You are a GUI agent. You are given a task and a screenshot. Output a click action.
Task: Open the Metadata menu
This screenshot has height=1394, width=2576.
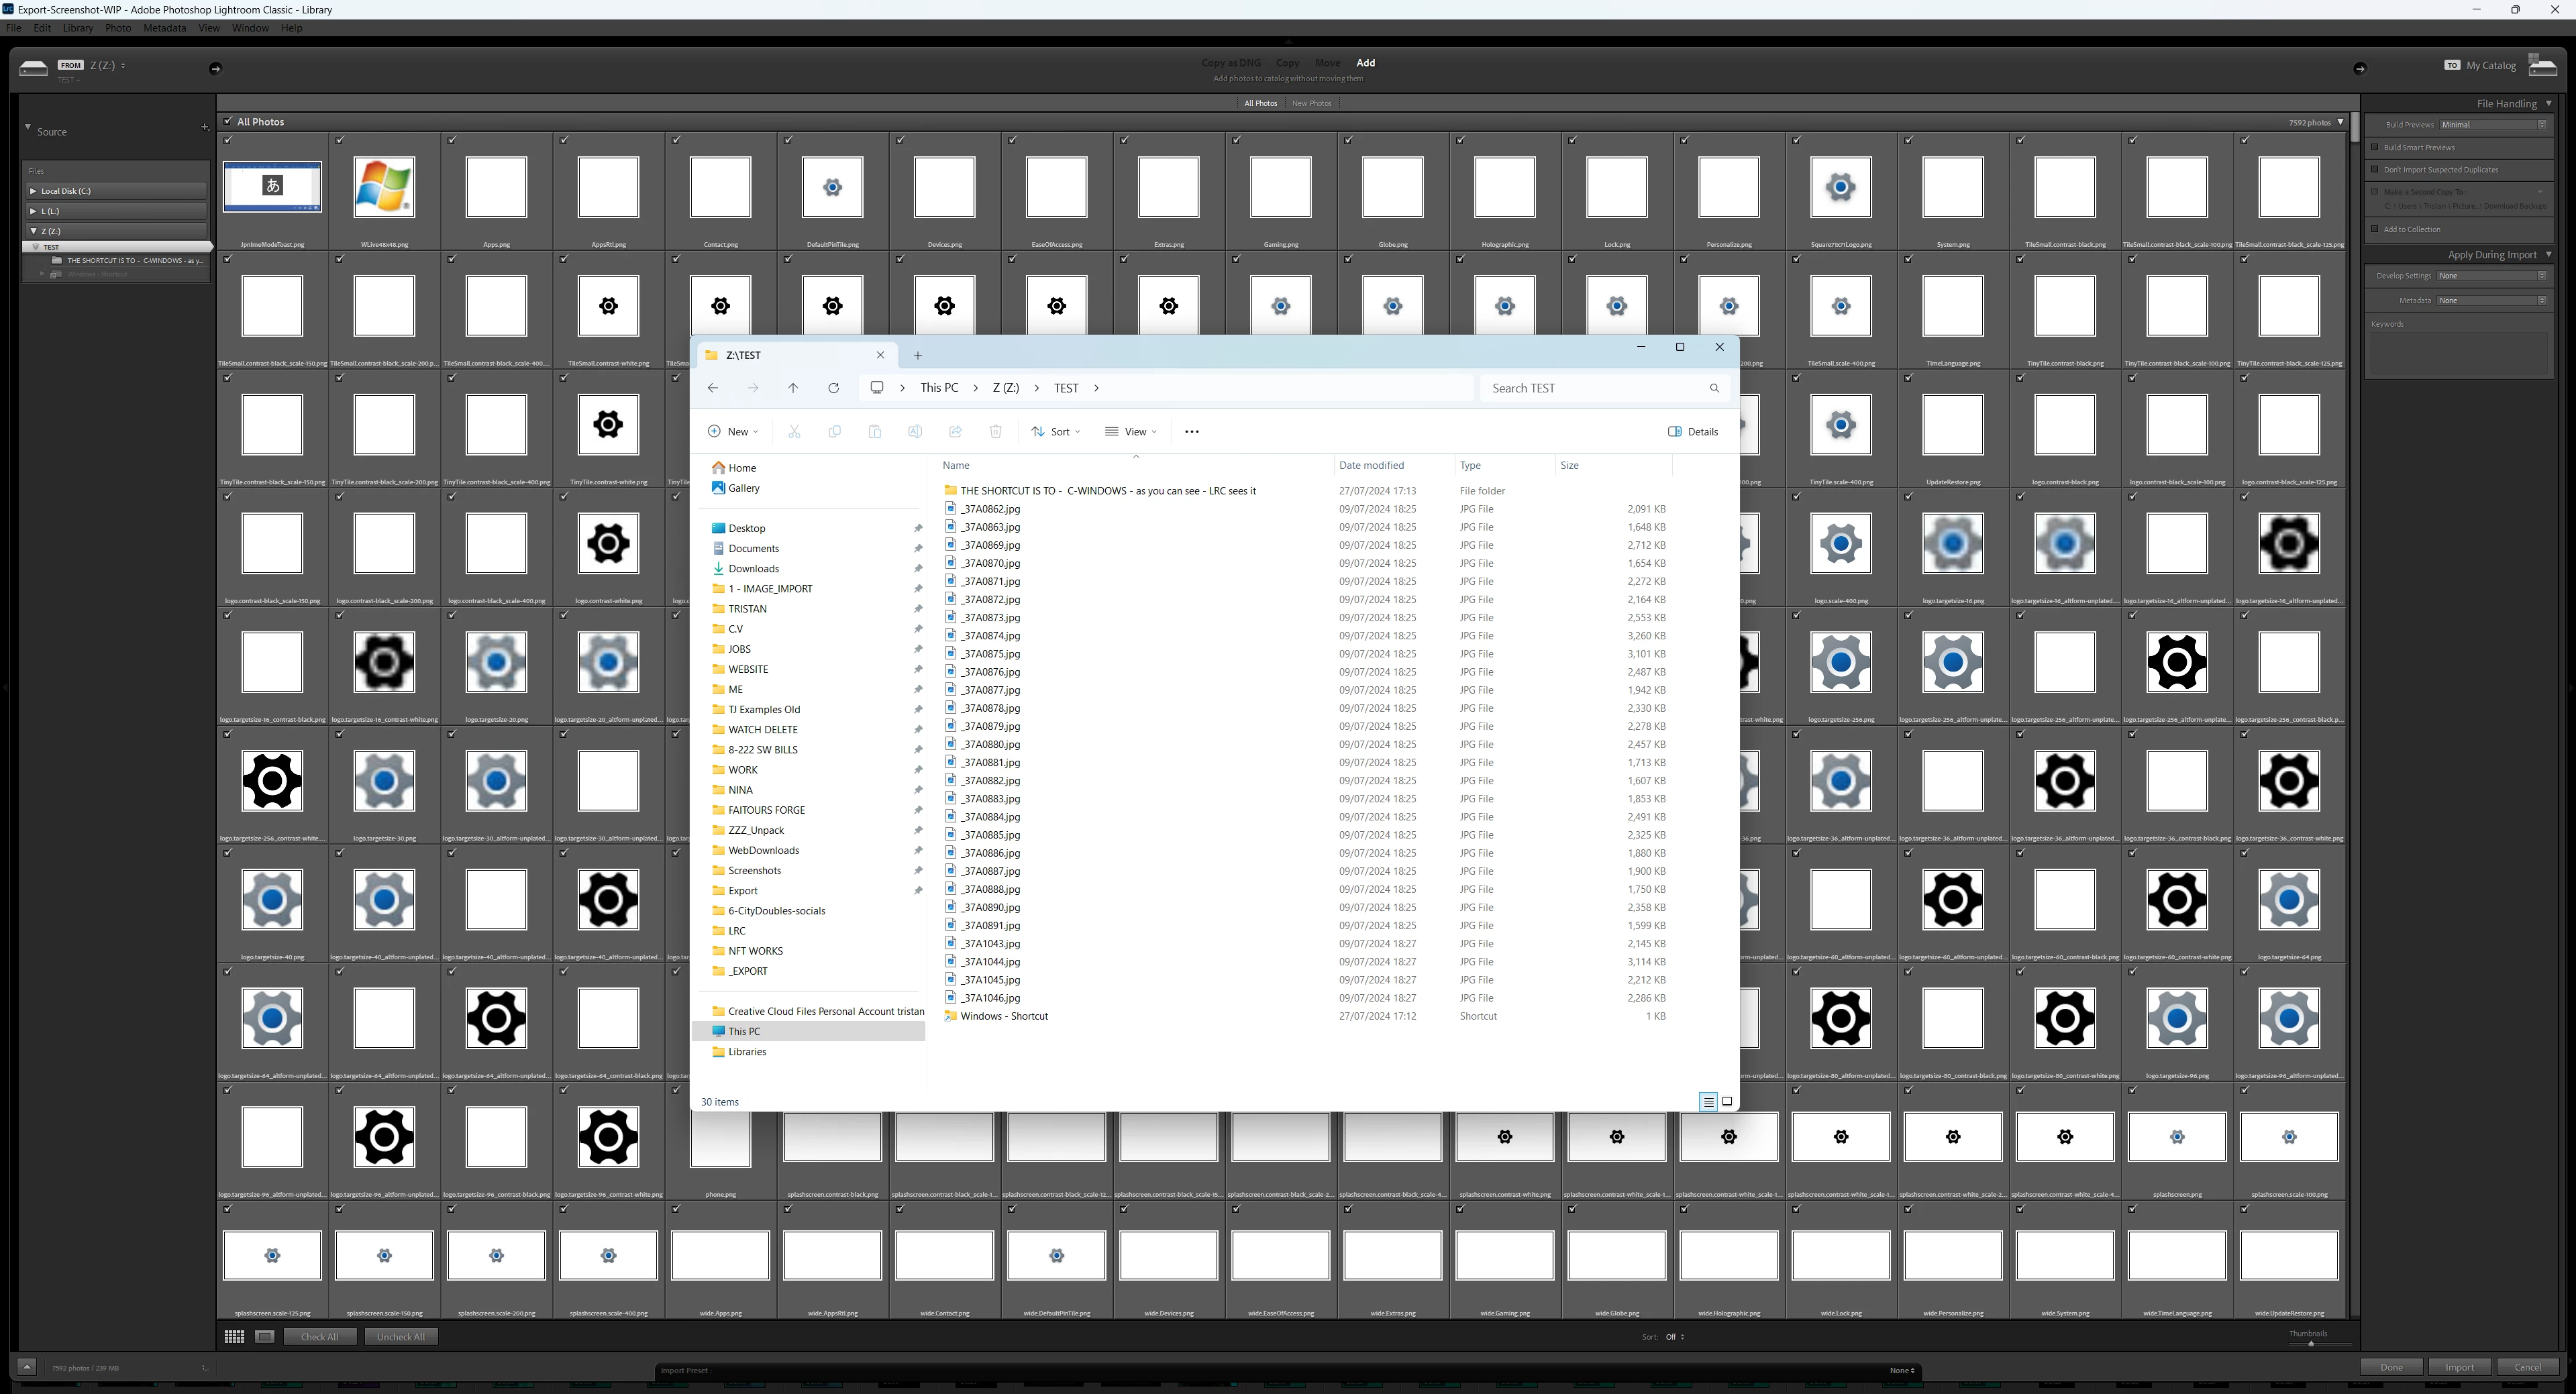point(164,28)
